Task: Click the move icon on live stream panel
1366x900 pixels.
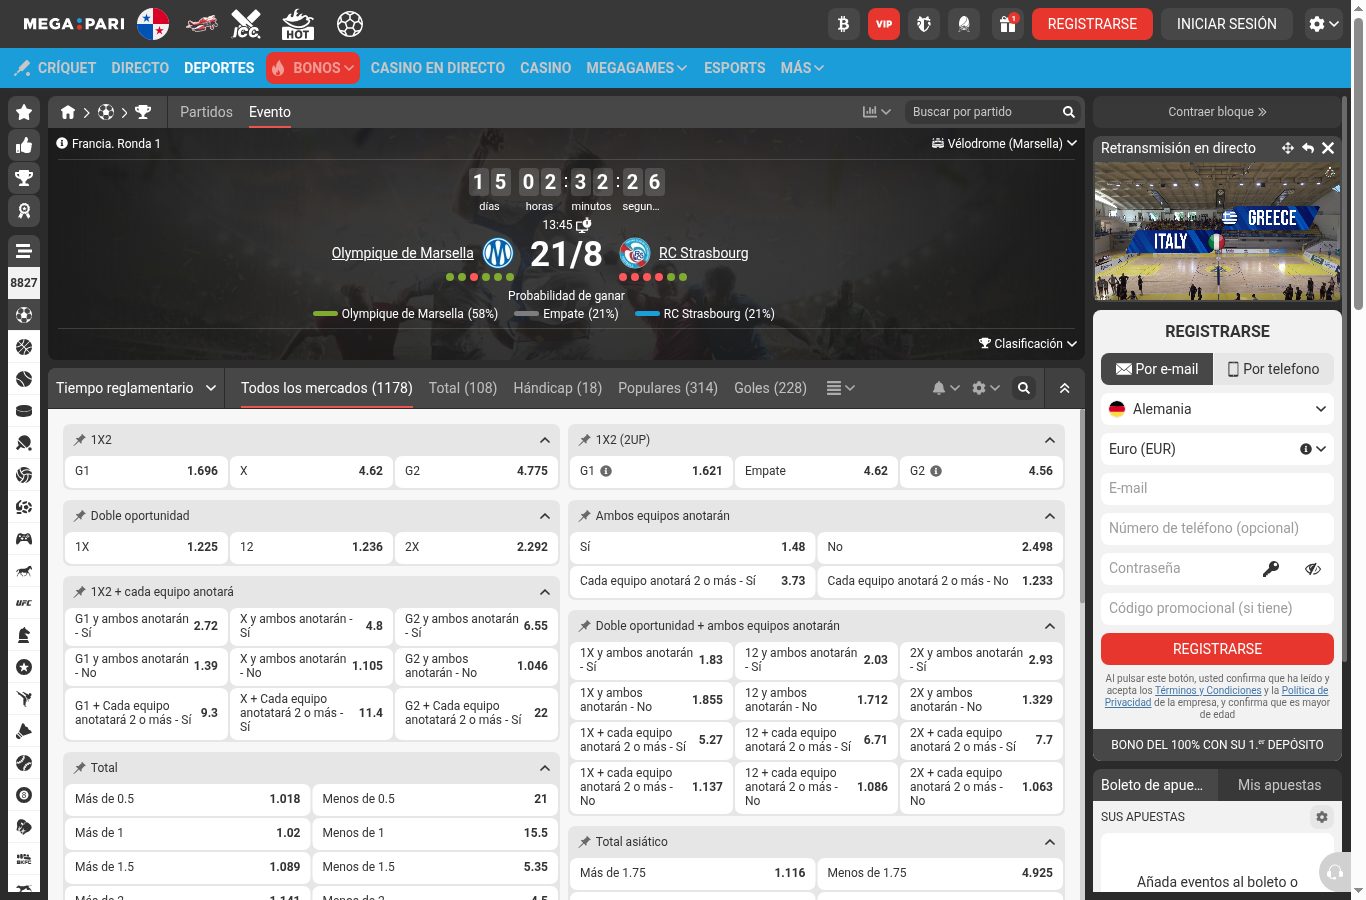Action: click(x=1288, y=148)
